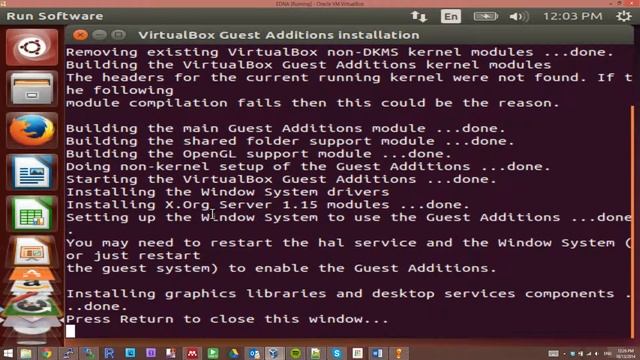Open Google Drive from the Windows taskbar
The image size is (640, 360).
pyautogui.click(x=233, y=353)
